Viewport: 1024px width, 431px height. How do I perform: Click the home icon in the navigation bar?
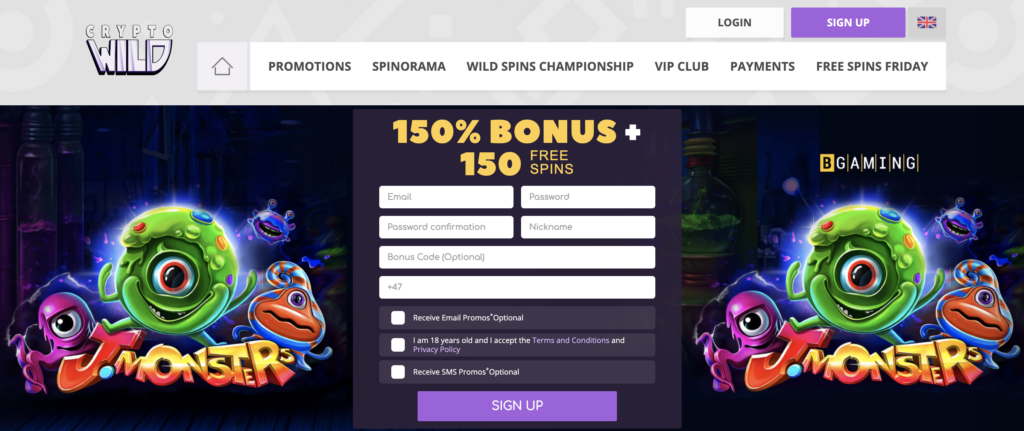(x=222, y=67)
